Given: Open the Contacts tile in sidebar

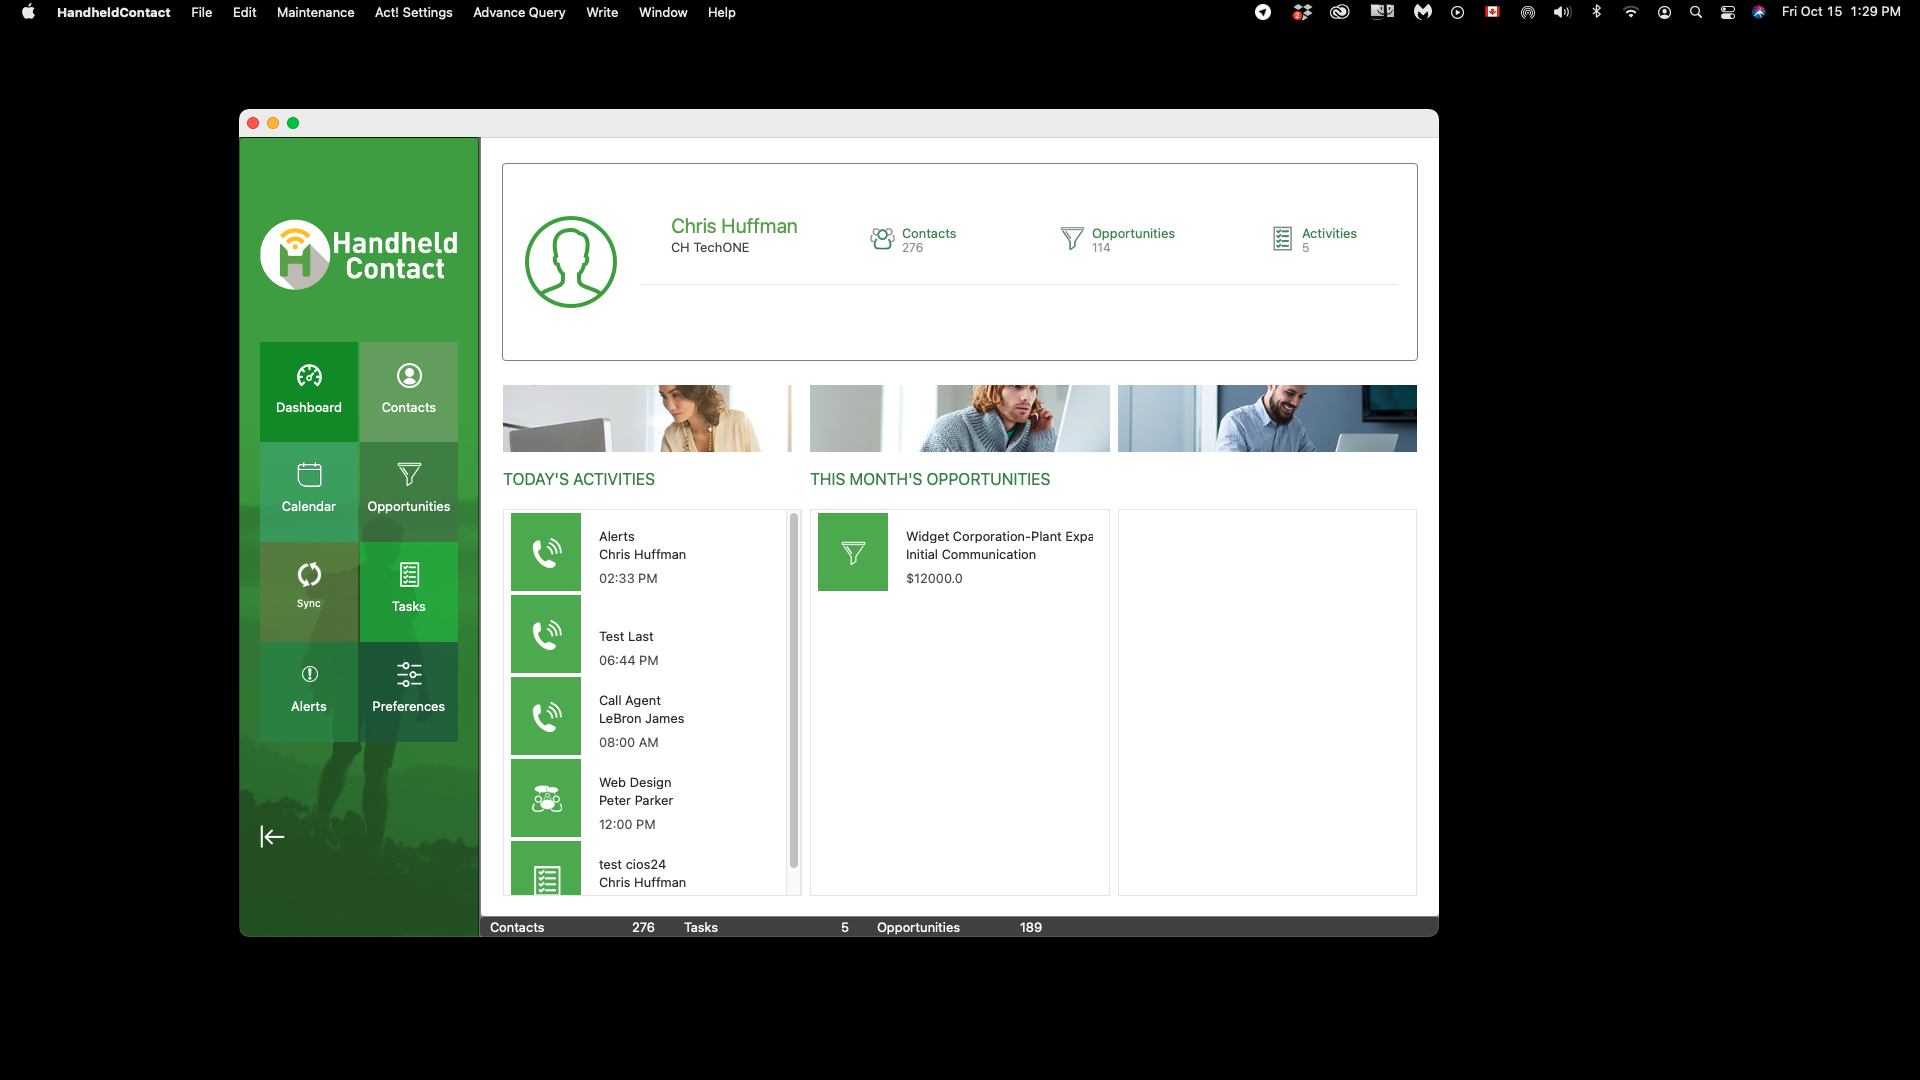Looking at the screenshot, I should tap(409, 391).
